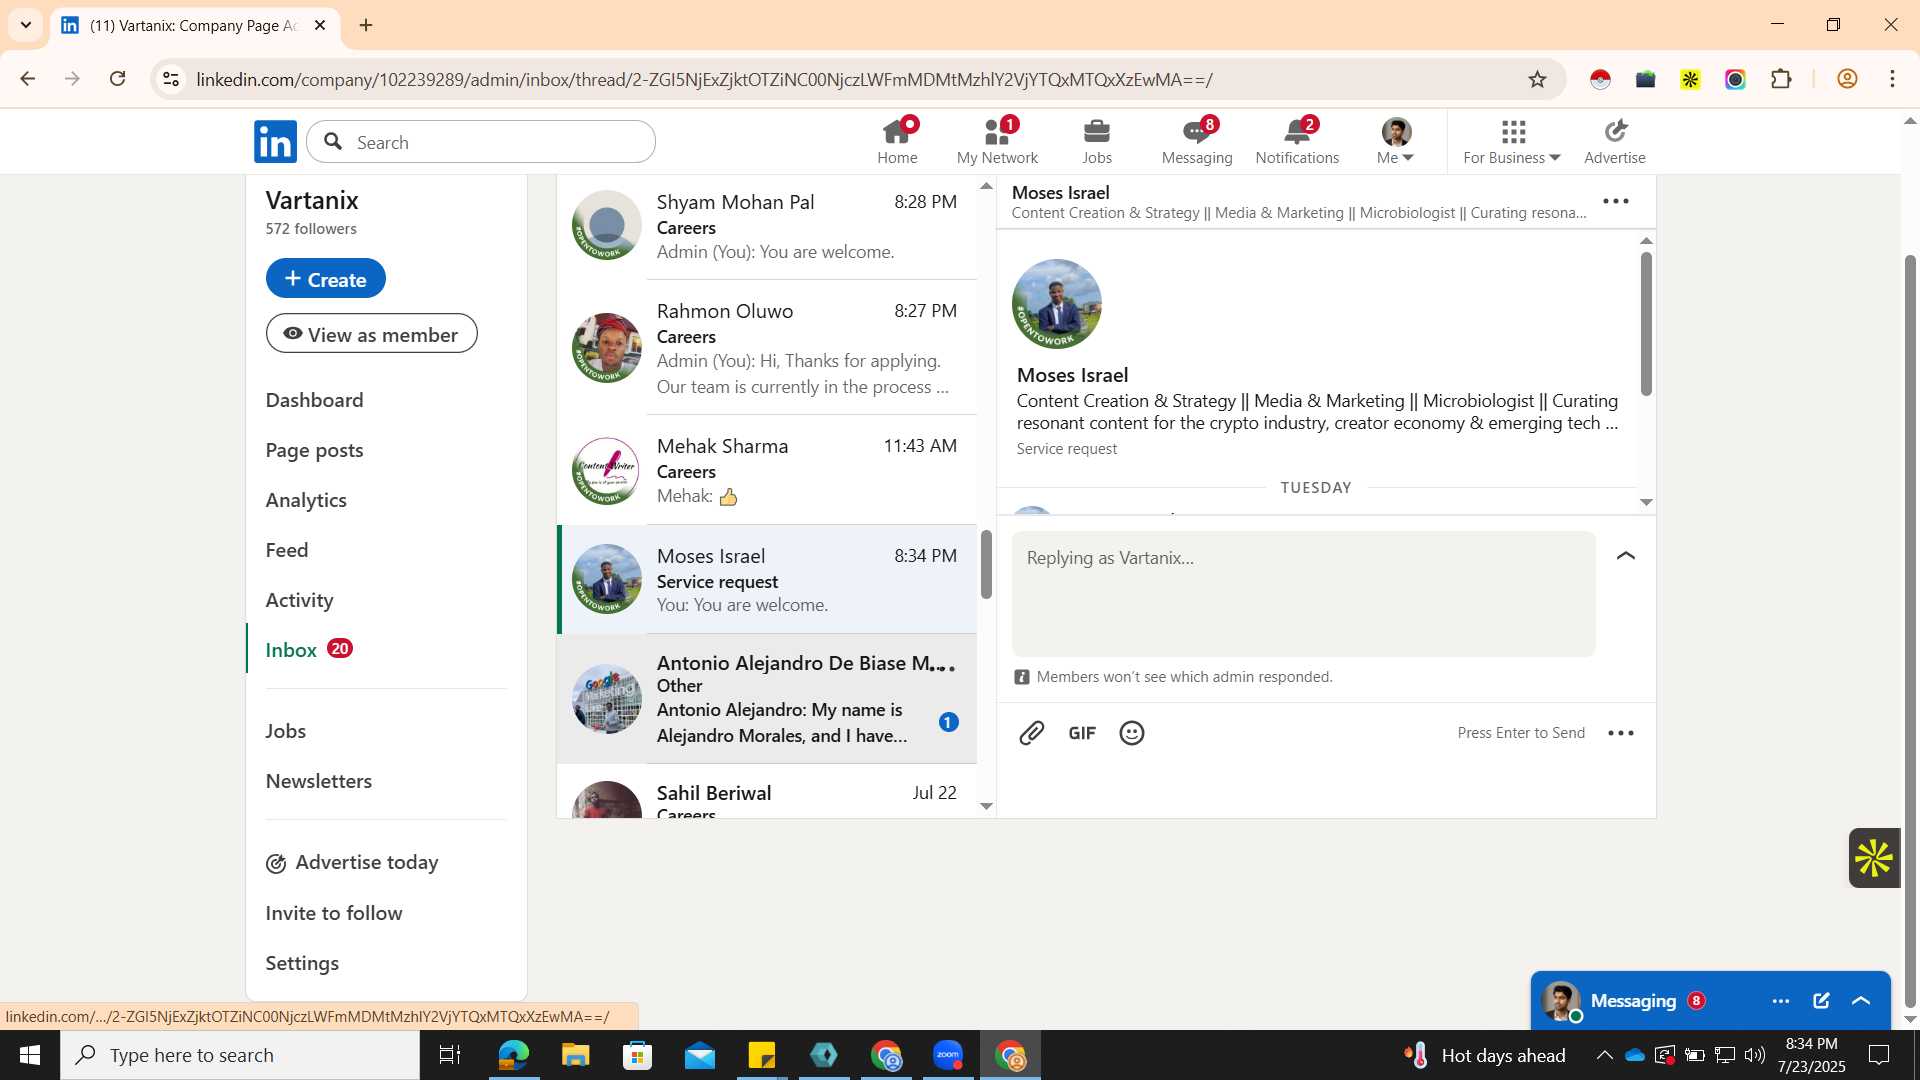
Task: Open Rahmon Oluwo conversation
Action: [x=767, y=348]
